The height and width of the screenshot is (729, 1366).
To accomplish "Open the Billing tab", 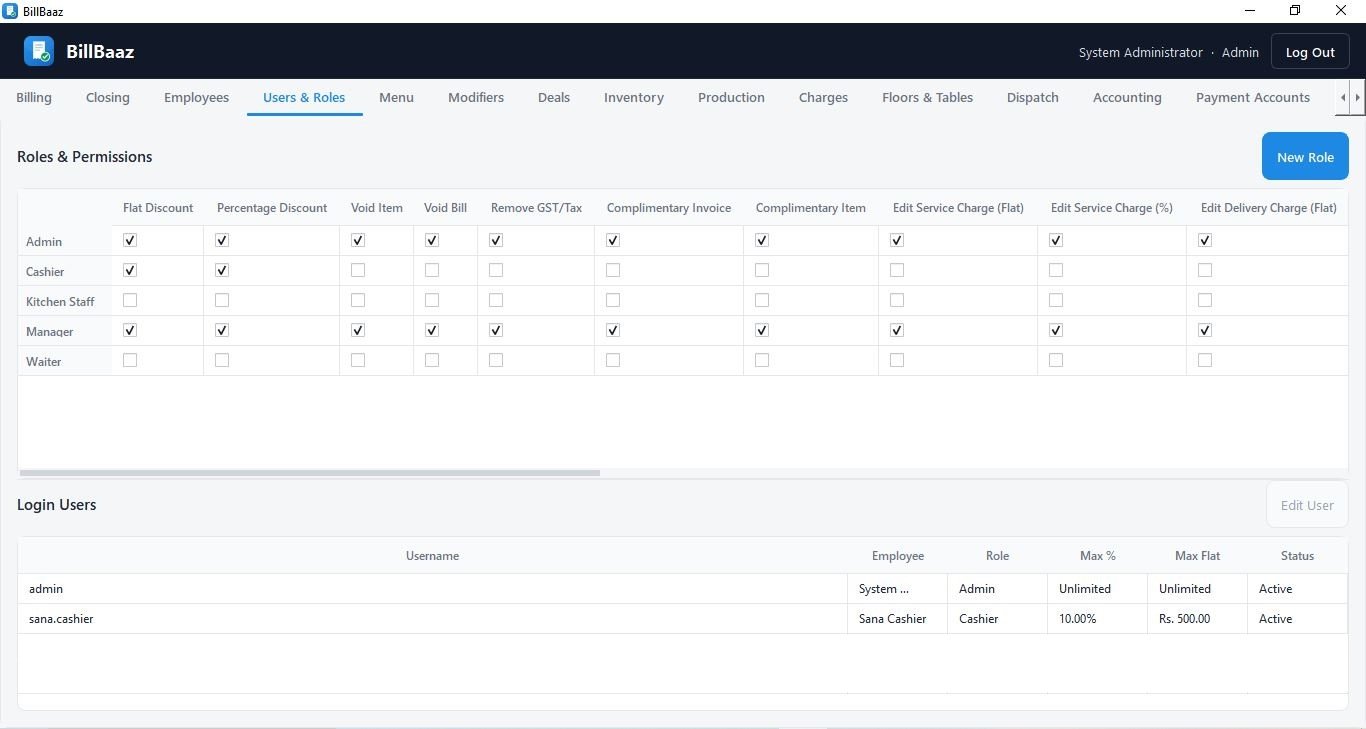I will (x=34, y=97).
